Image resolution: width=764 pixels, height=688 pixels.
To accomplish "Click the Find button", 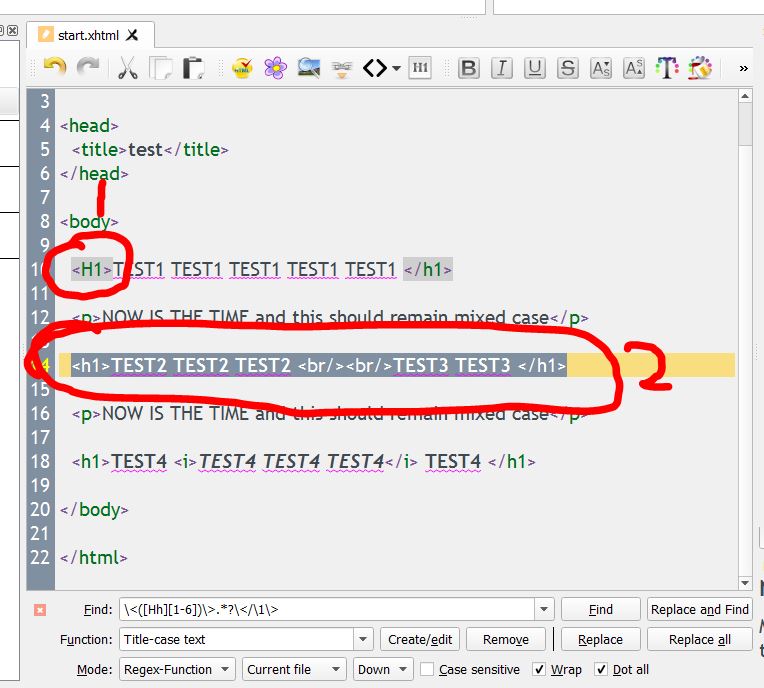I will click(600, 610).
